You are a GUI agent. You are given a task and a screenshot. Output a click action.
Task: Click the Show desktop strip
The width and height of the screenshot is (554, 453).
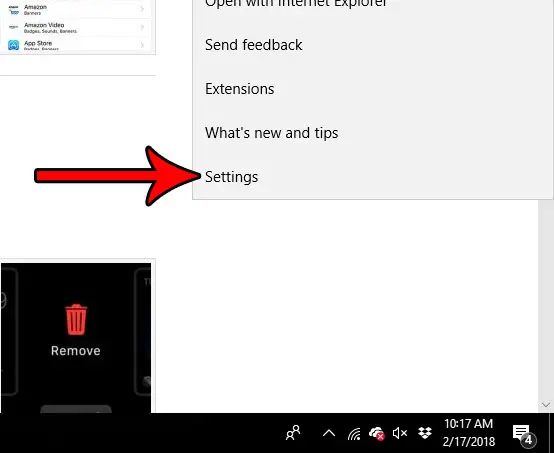[x=552, y=433]
